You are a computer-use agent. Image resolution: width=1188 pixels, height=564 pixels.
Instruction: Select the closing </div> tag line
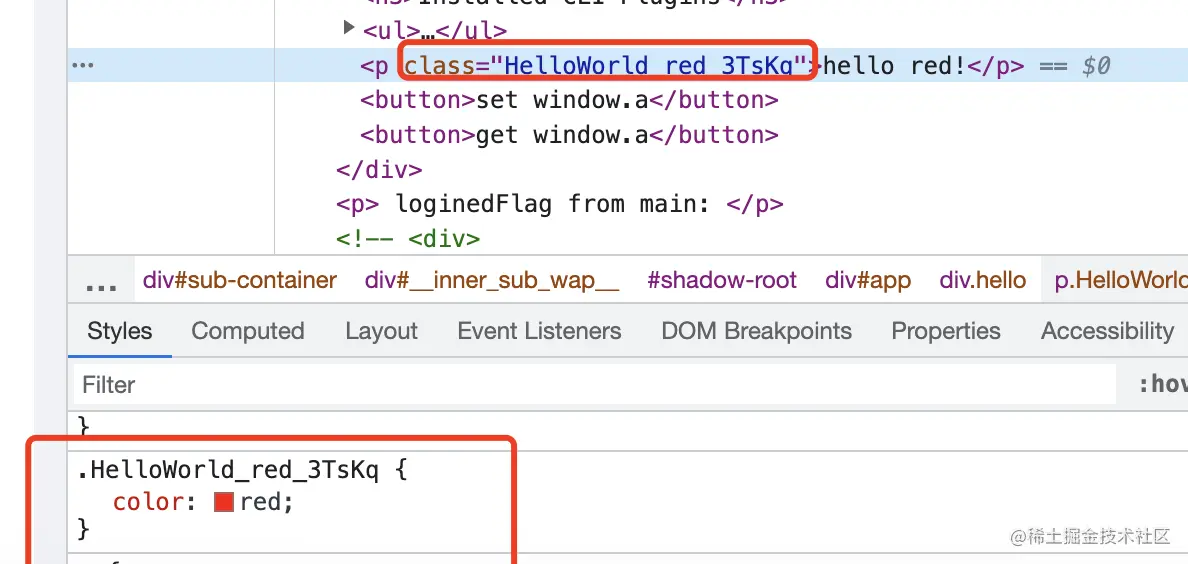point(379,170)
